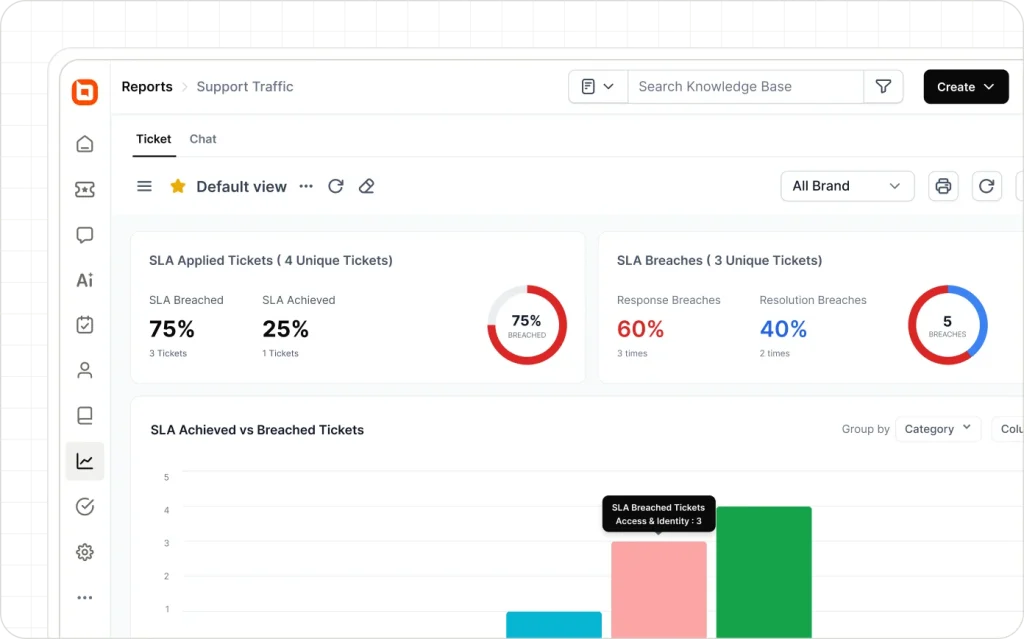The height and width of the screenshot is (639, 1024).
Task: Click the green bar in chart
Action: [764, 572]
